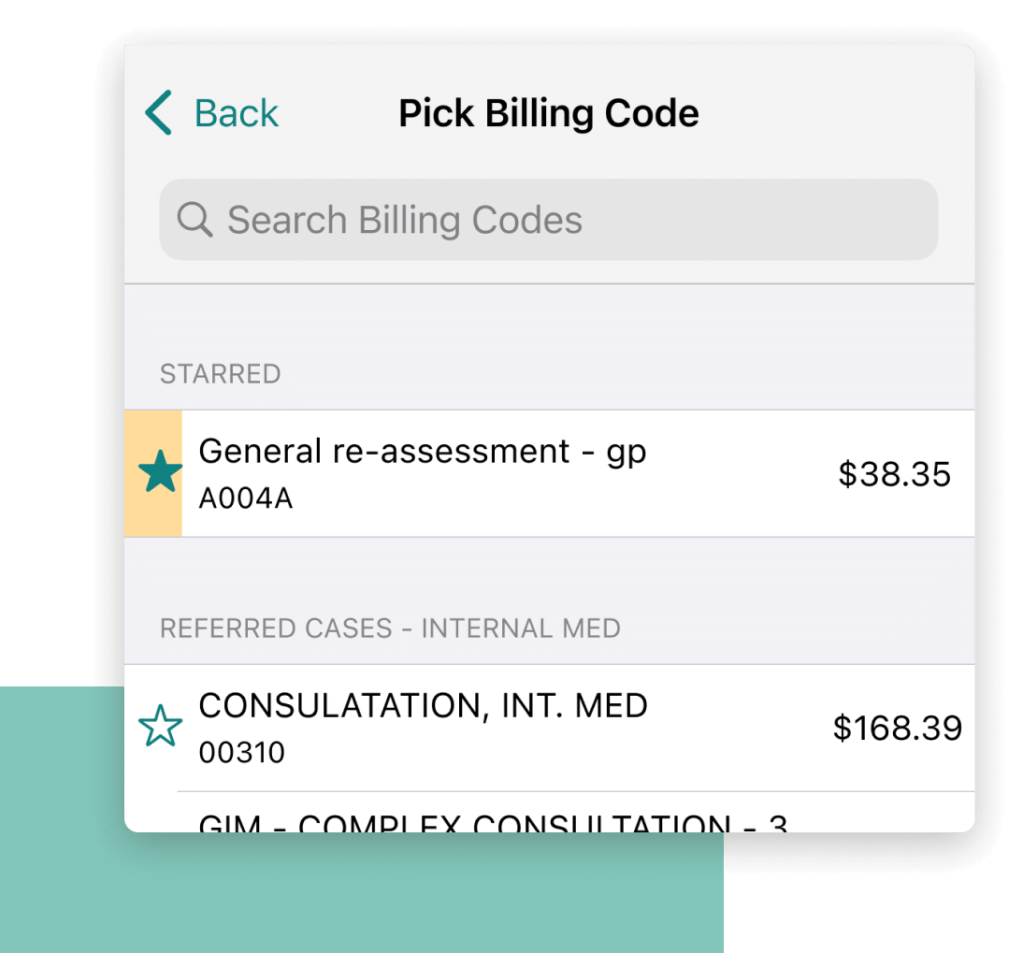
Task: Focus the Search Billing Codes field
Action: point(548,220)
